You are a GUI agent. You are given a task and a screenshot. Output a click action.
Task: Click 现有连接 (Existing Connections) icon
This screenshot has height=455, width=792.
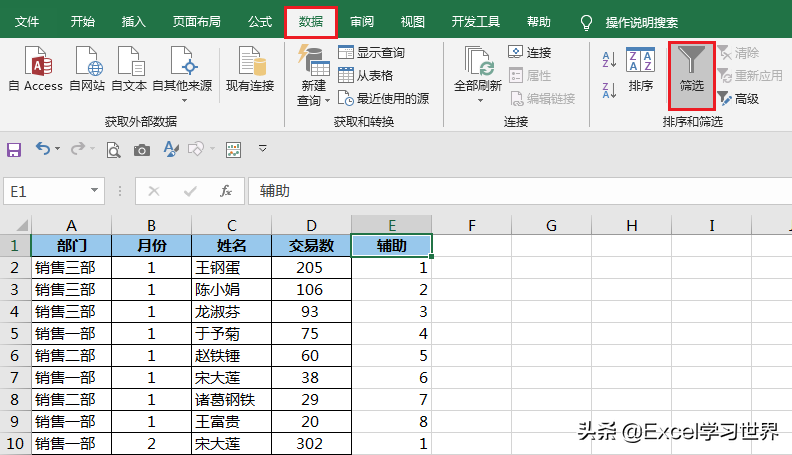[250, 69]
